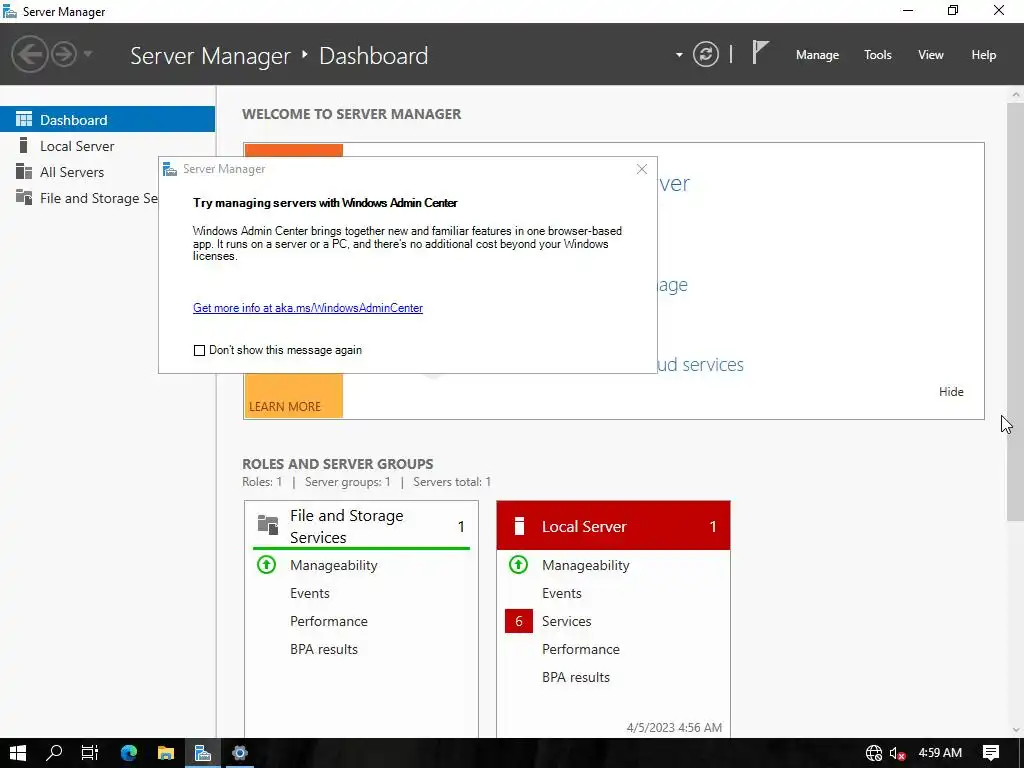Open Performance under File and Storage Services
Image resolution: width=1024 pixels, height=768 pixels.
pos(328,621)
